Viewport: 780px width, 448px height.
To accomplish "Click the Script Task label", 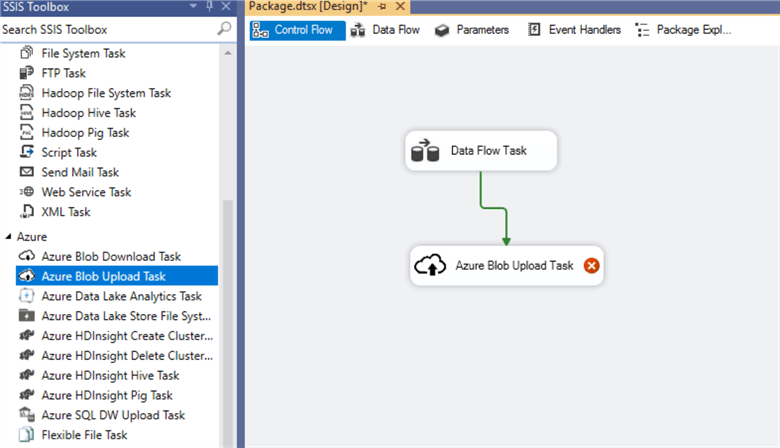I will pos(69,152).
